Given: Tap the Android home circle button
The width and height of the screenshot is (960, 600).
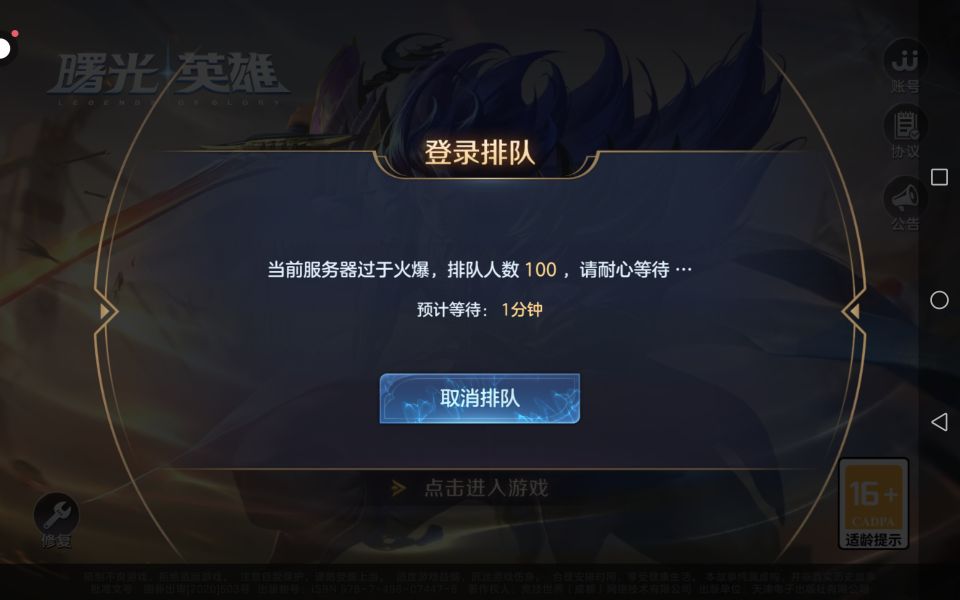Looking at the screenshot, I should [939, 300].
